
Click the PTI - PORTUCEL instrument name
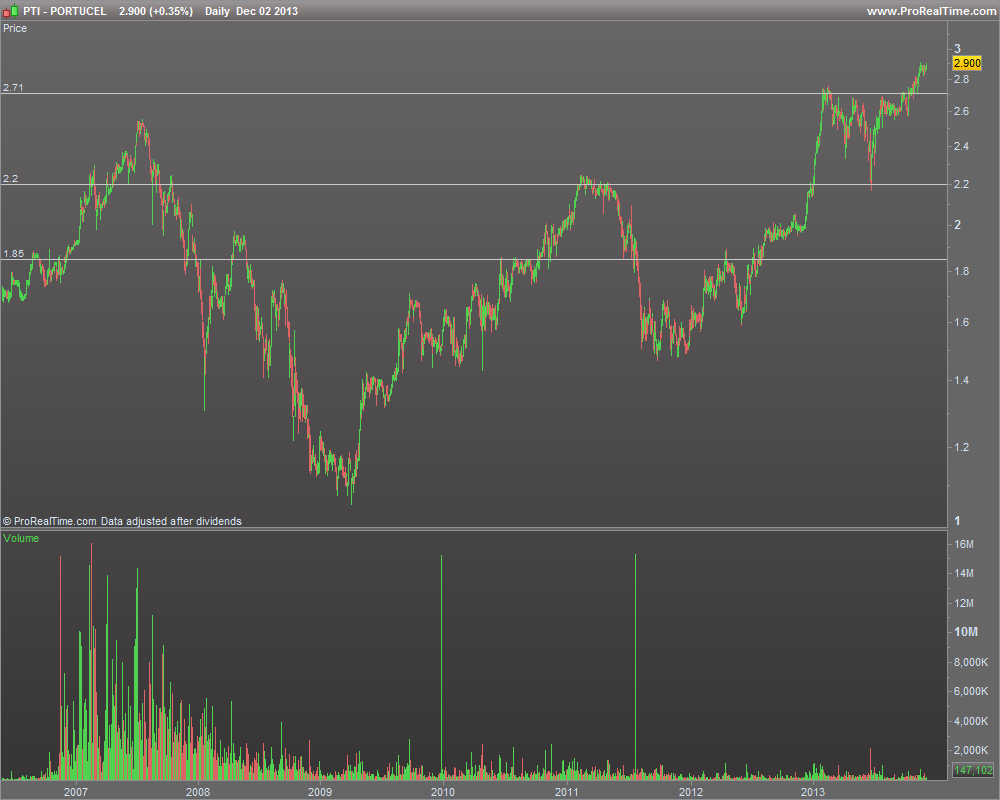click(x=65, y=11)
